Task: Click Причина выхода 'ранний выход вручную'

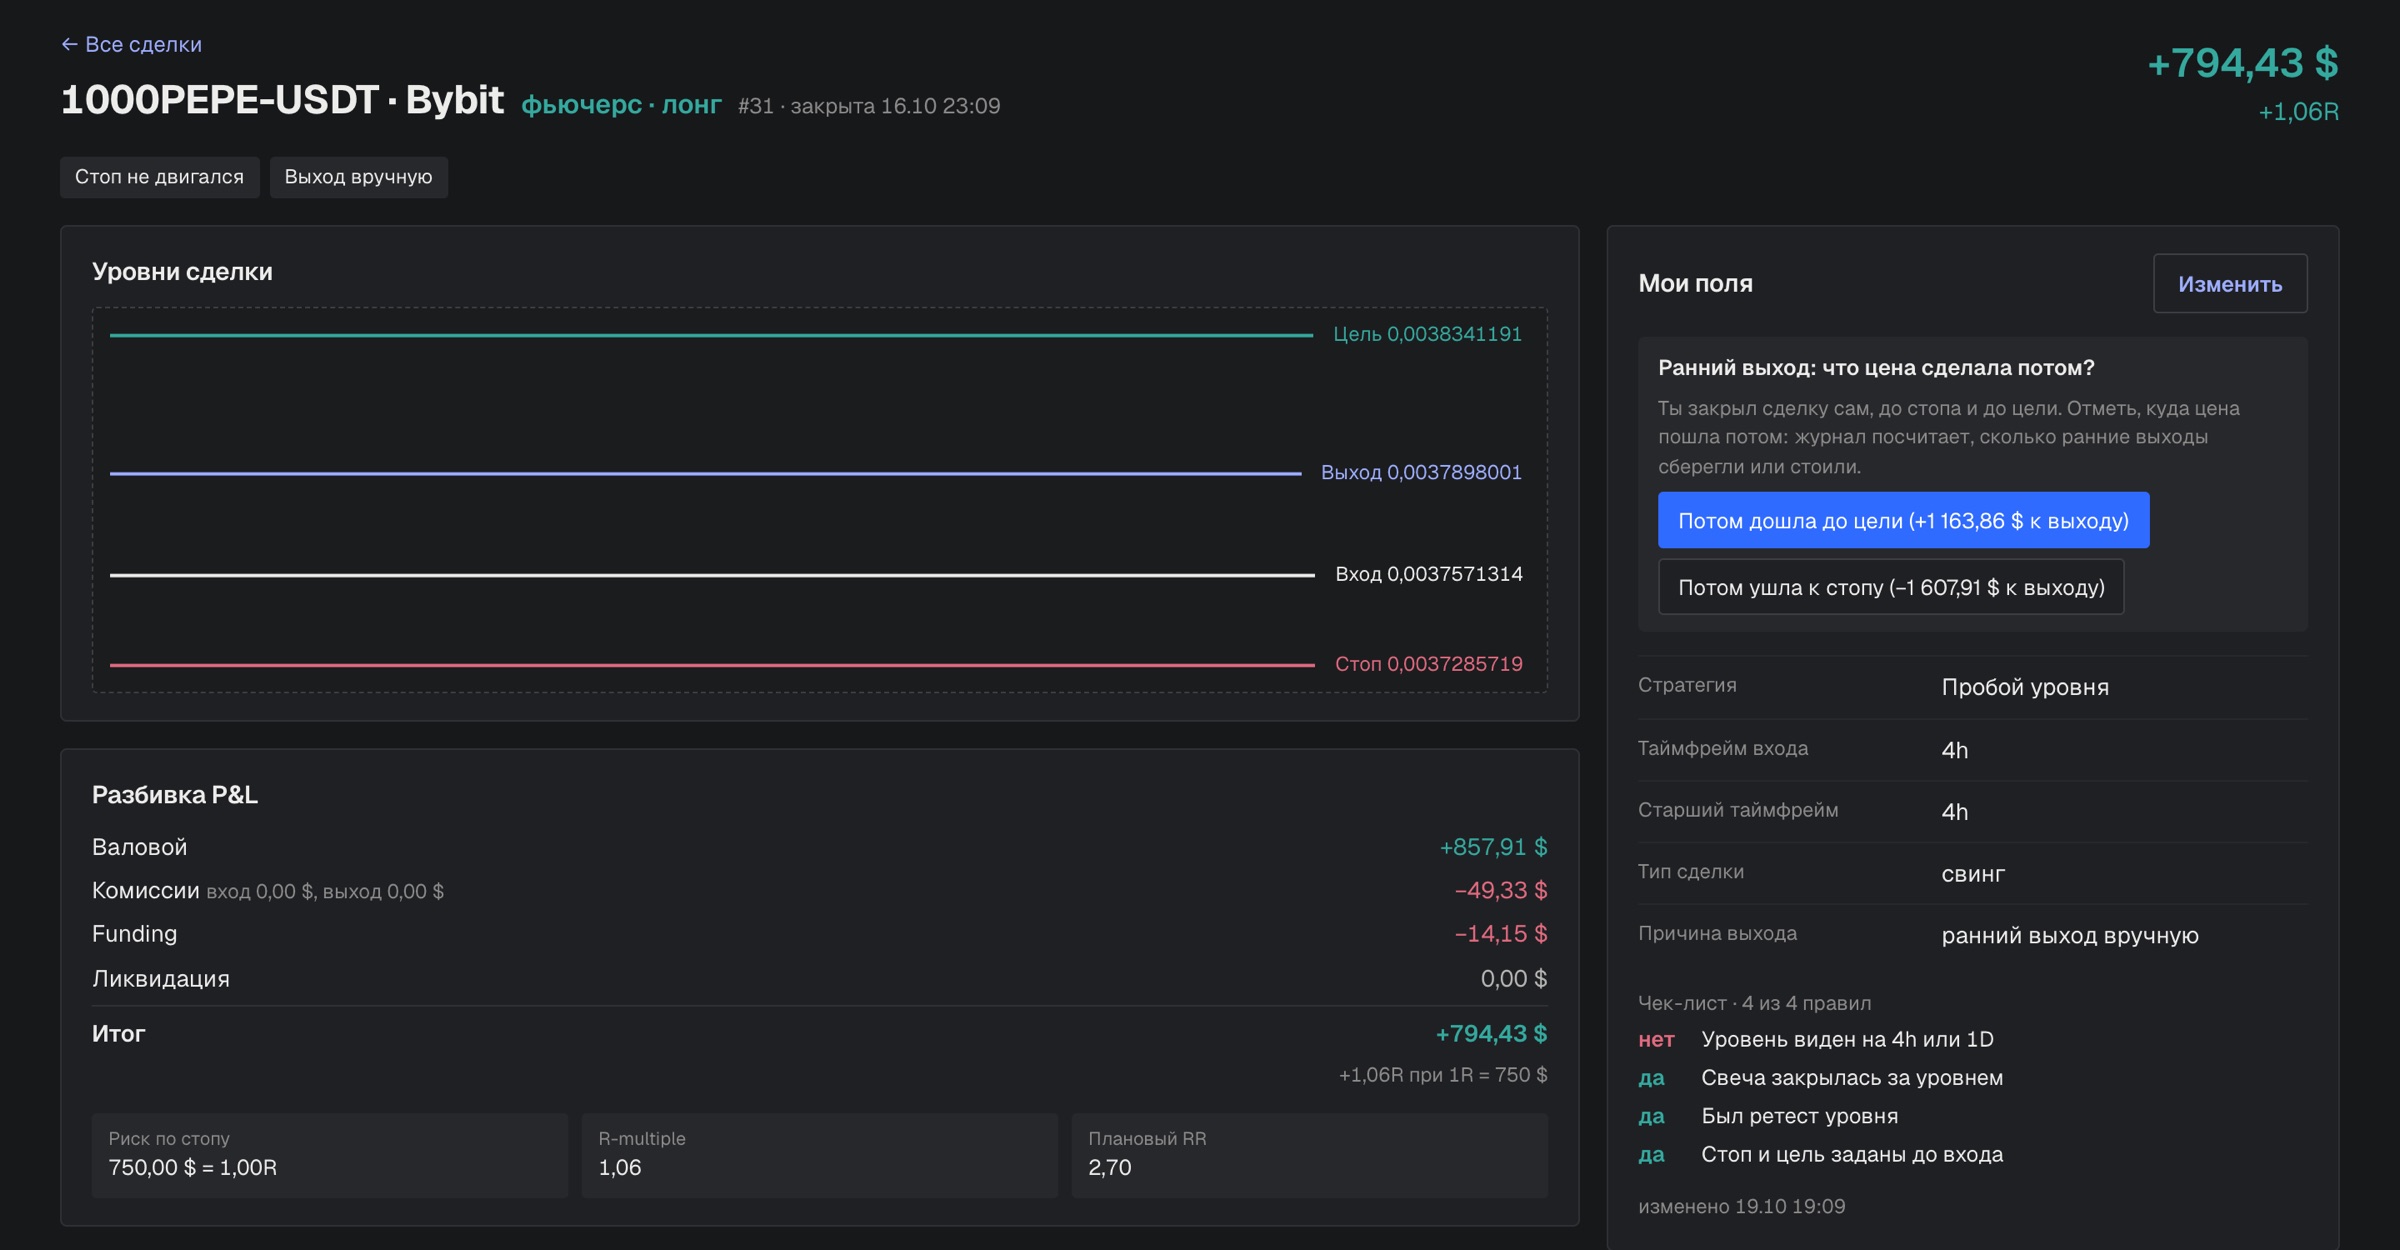Action: tap(2070, 936)
